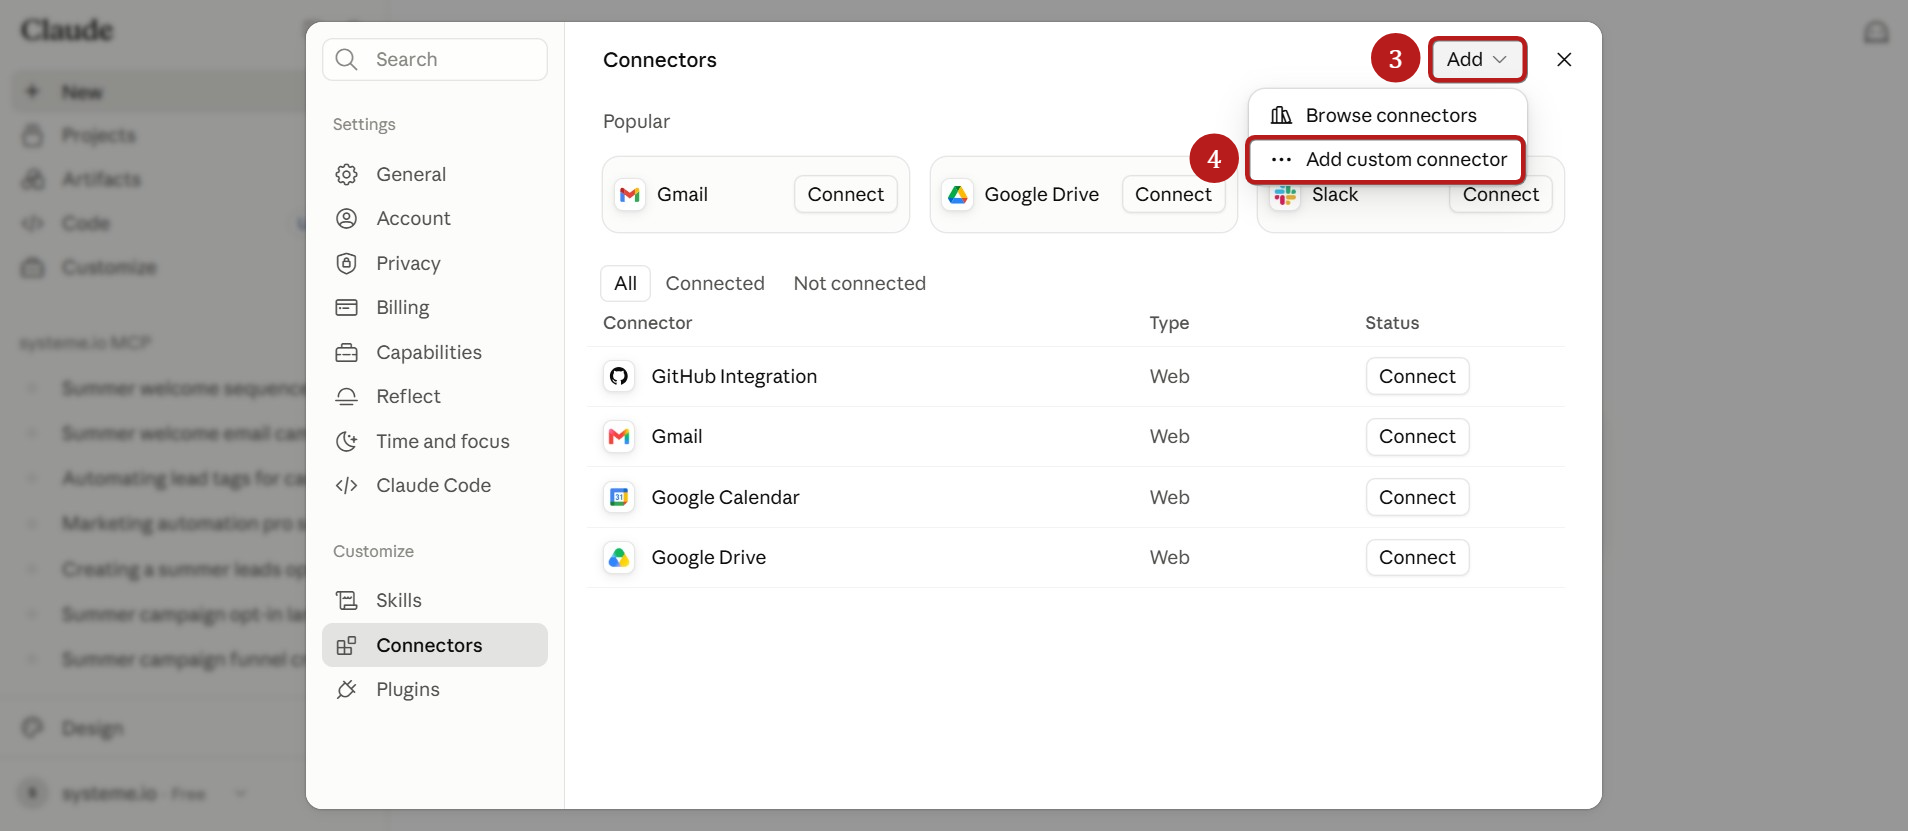Click the Web type in the GitHub Integration row

[x=1169, y=376]
